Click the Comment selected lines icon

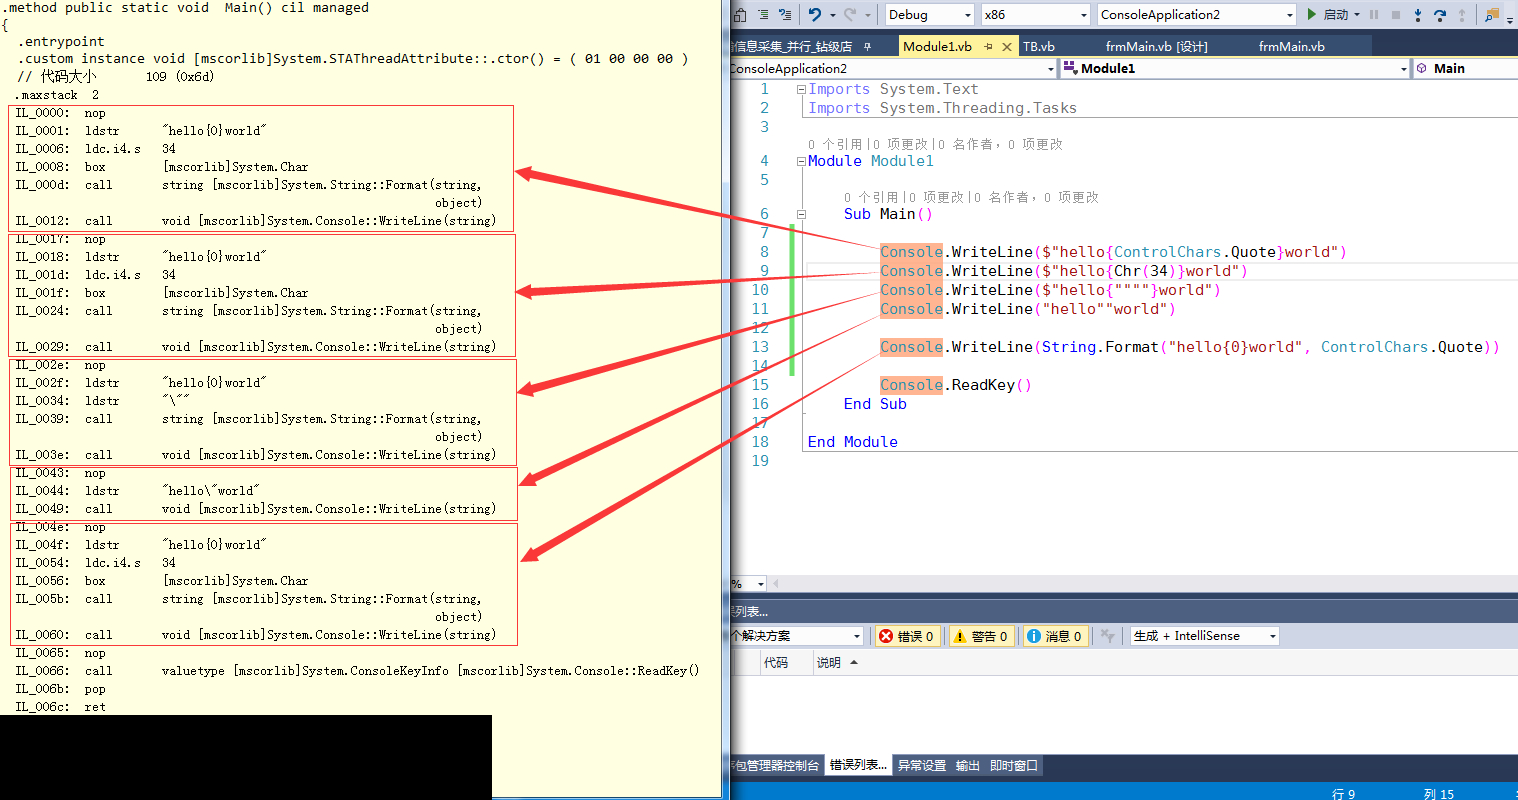tap(763, 14)
